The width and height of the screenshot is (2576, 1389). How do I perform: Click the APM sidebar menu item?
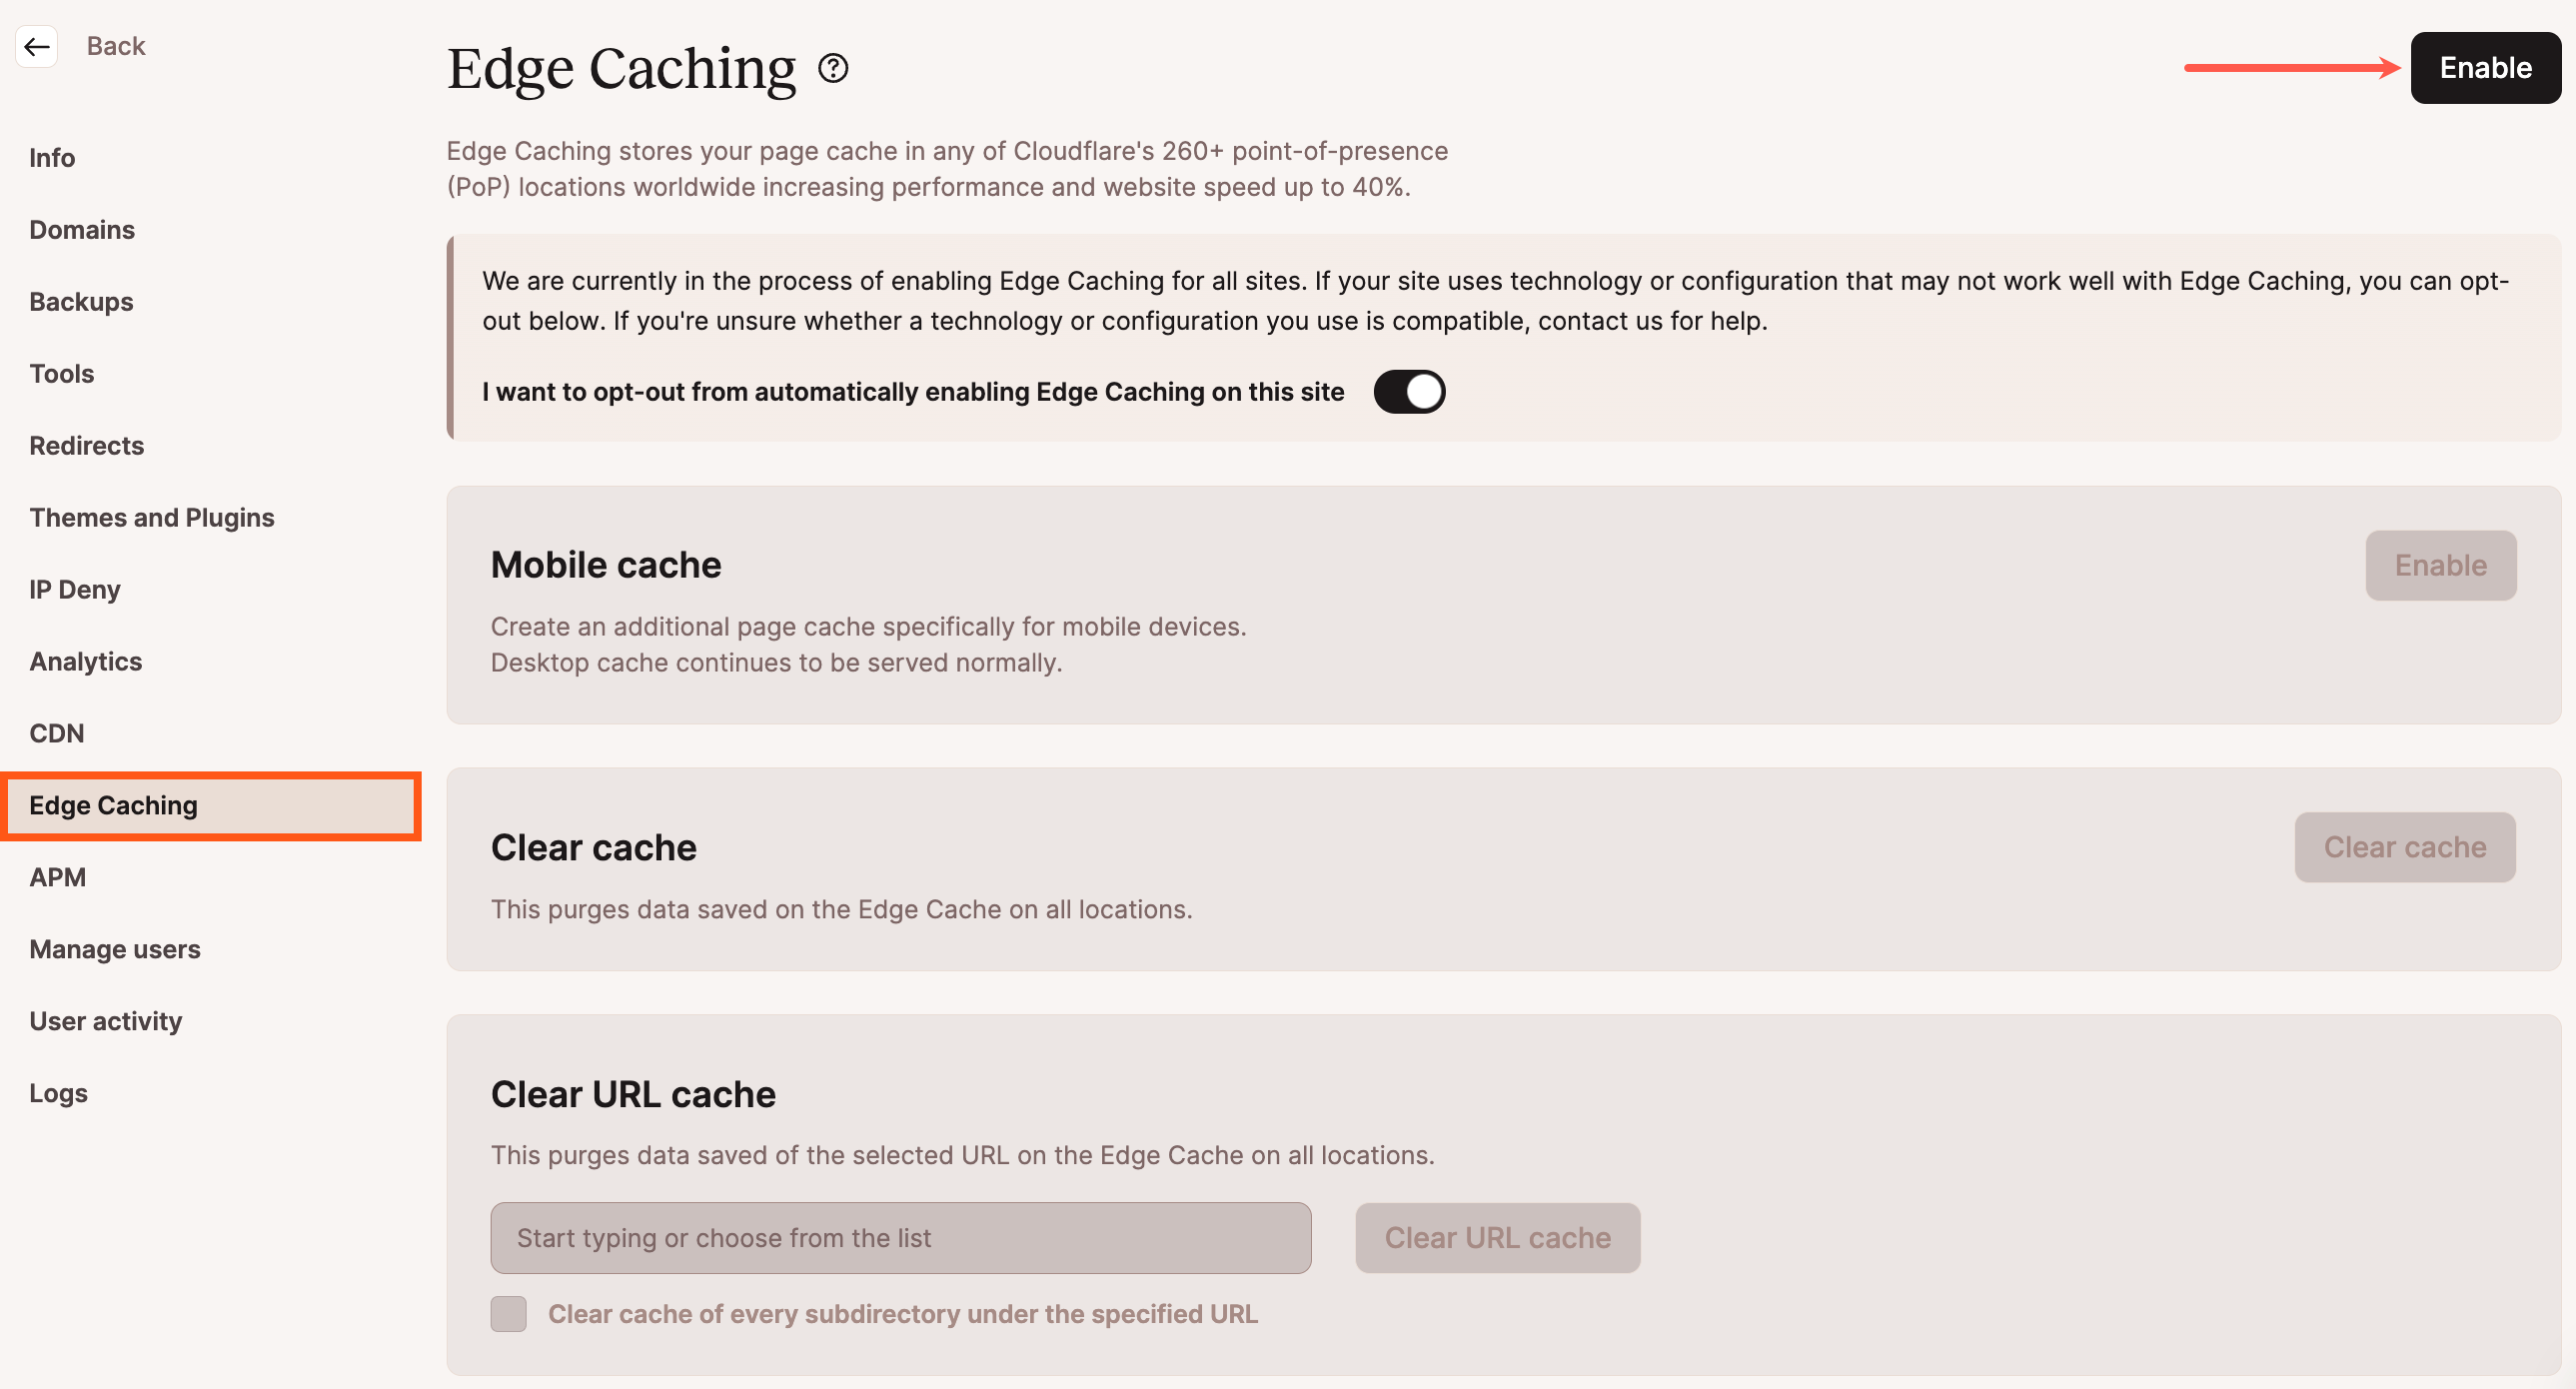point(60,875)
